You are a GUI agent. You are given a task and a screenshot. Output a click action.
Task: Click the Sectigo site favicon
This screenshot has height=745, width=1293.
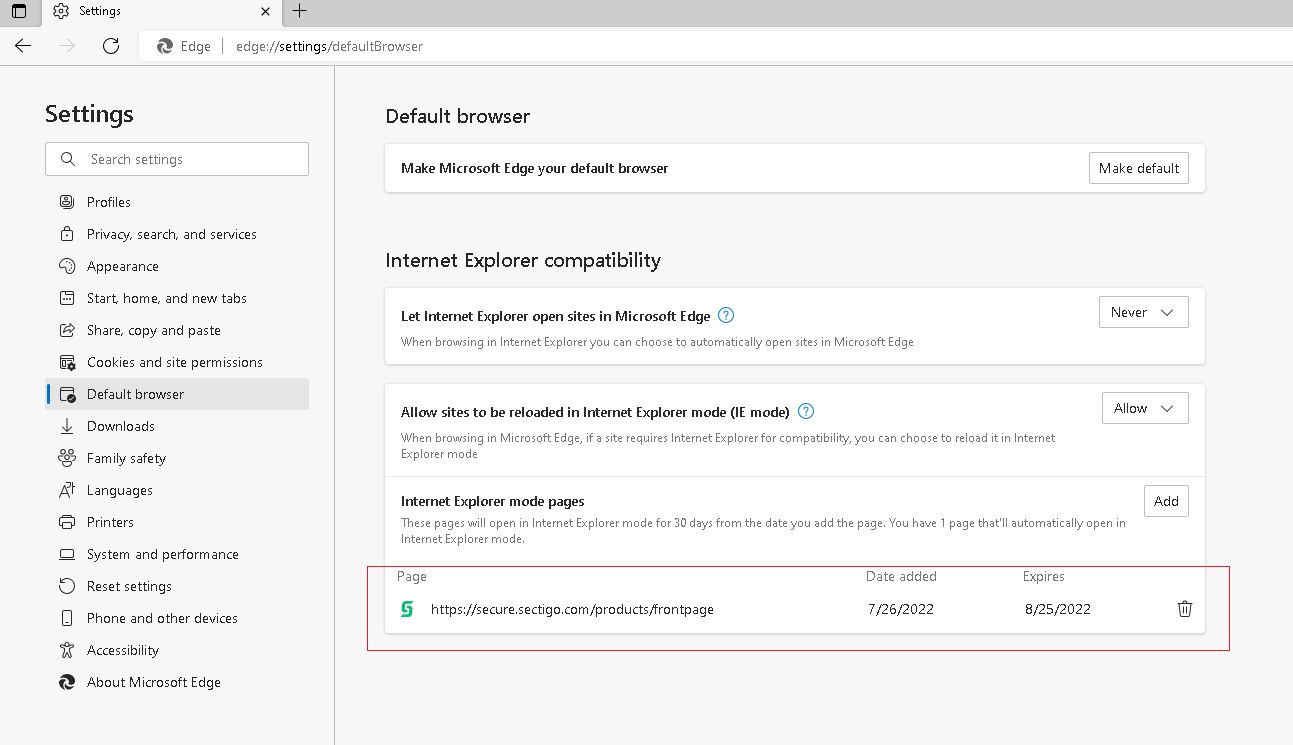tap(407, 609)
